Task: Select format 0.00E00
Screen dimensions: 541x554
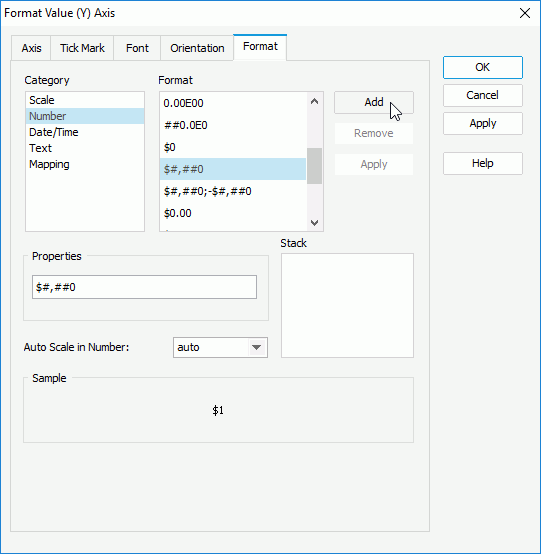Action: pyautogui.click(x=233, y=103)
